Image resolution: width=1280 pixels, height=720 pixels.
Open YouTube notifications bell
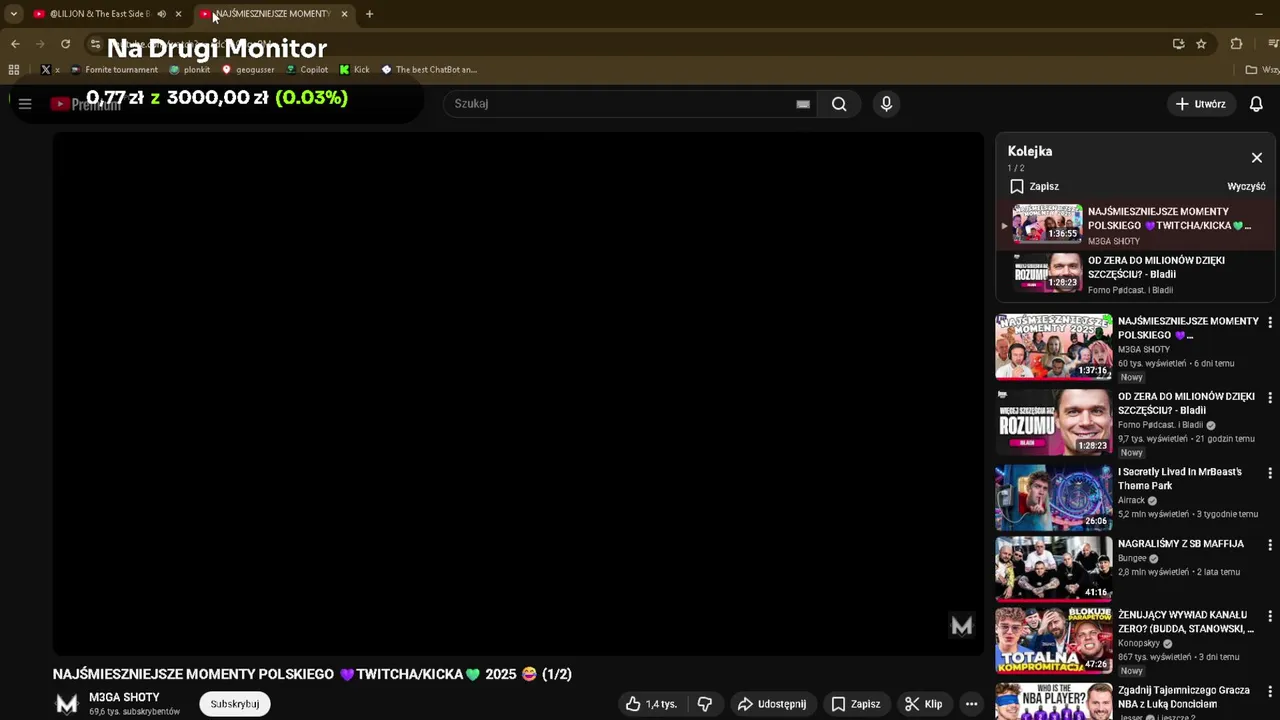click(1256, 104)
